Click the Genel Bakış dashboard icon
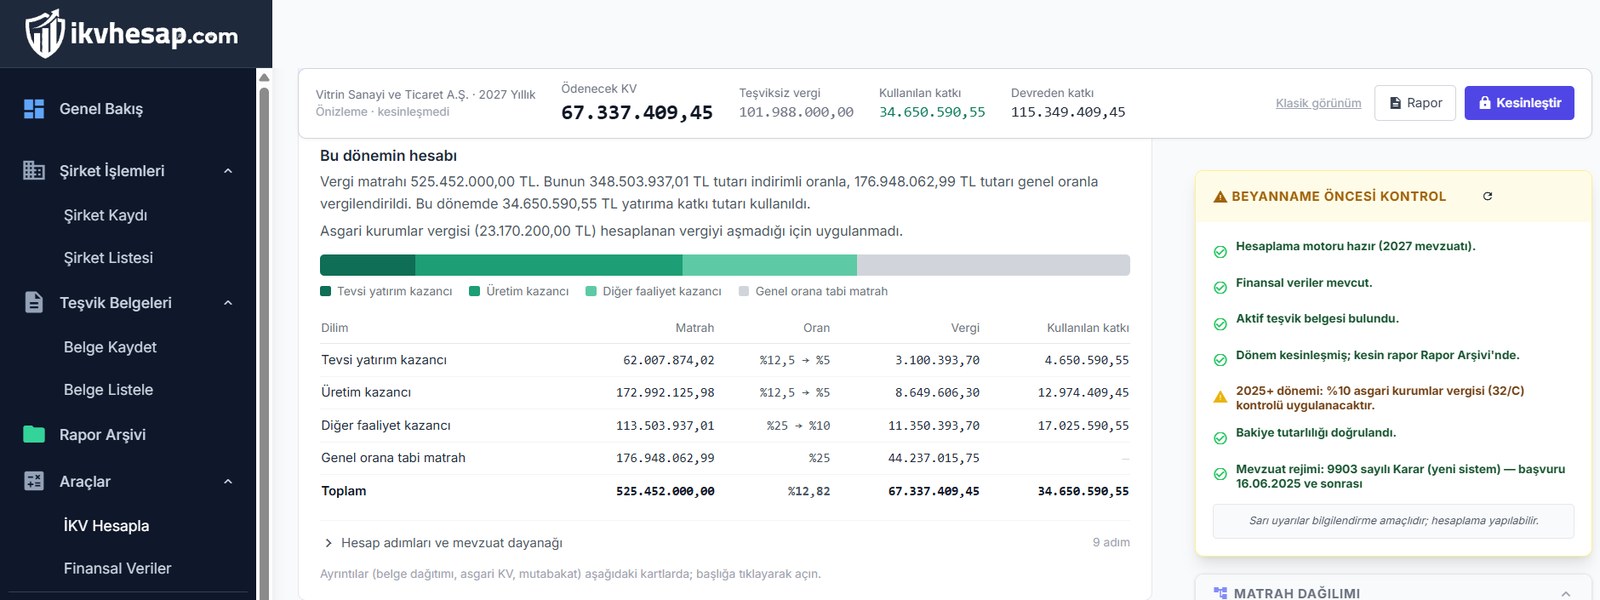 (34, 109)
